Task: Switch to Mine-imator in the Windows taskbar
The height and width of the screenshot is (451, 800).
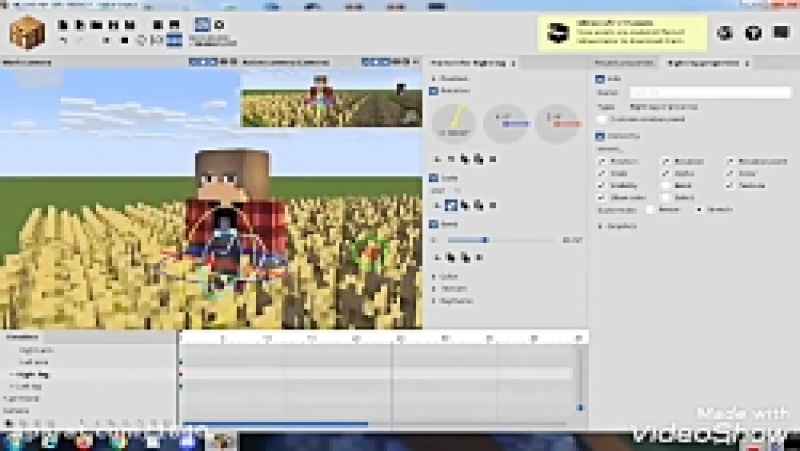Action: (x=221, y=441)
